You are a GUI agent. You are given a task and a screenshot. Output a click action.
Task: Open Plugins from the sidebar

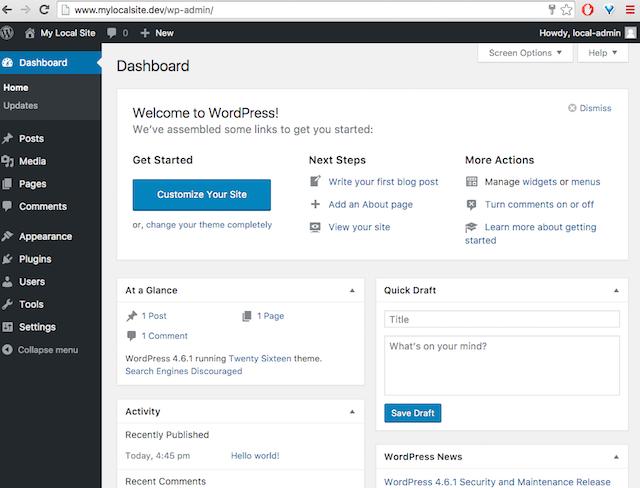point(34,259)
